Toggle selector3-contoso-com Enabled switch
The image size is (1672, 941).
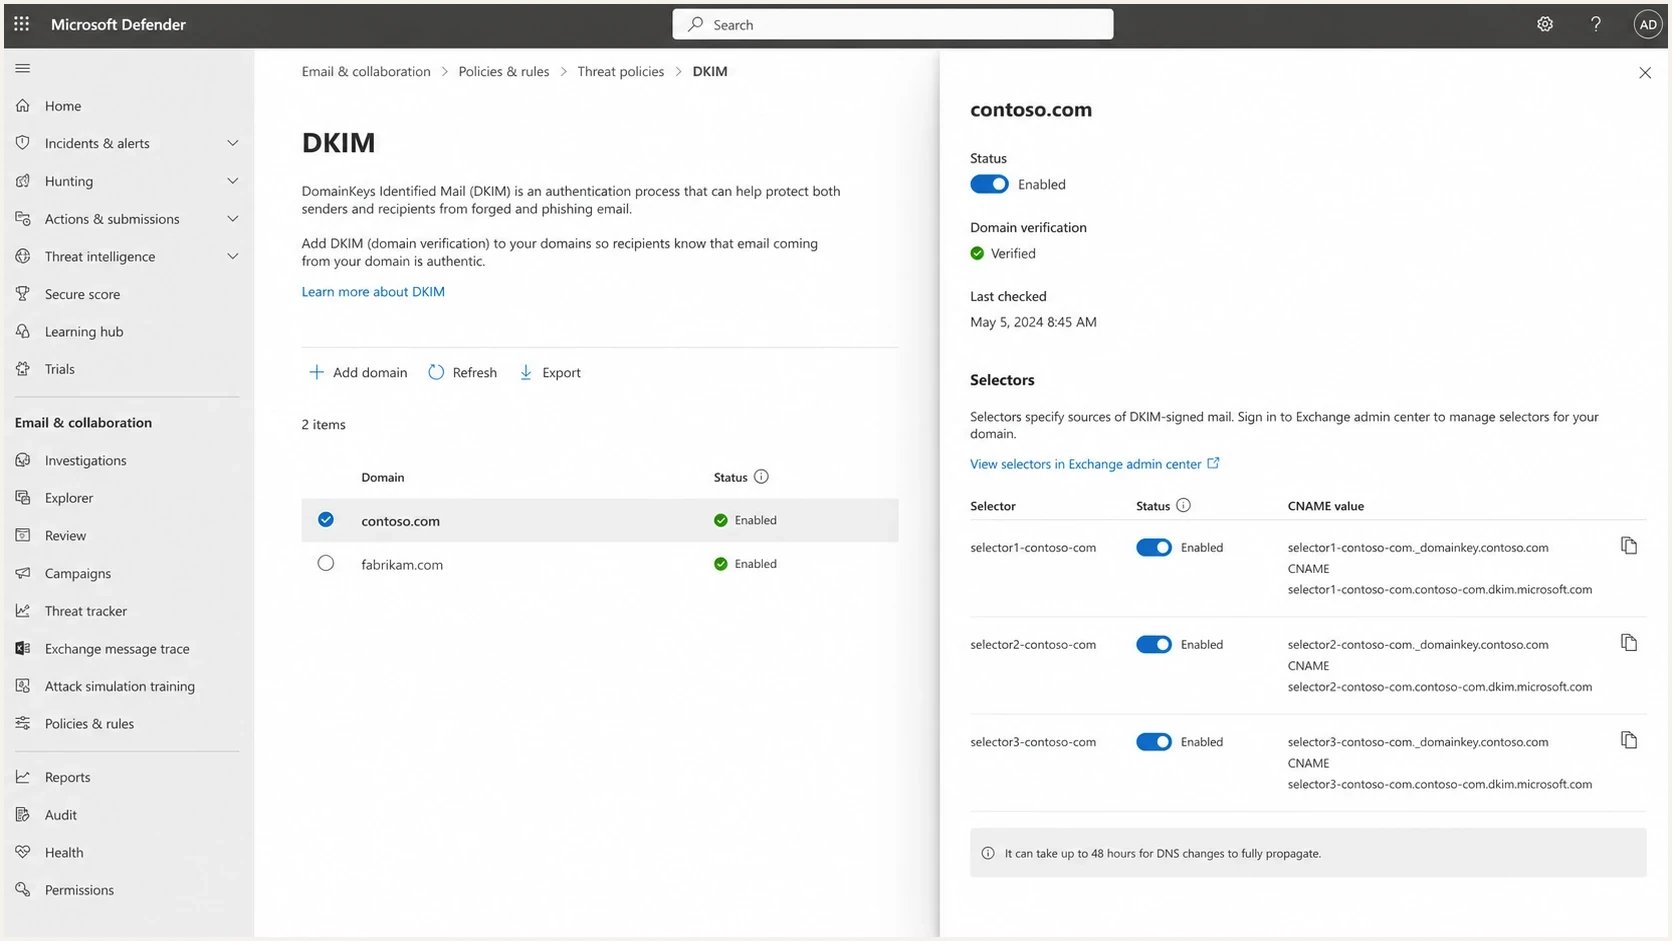coord(1154,742)
